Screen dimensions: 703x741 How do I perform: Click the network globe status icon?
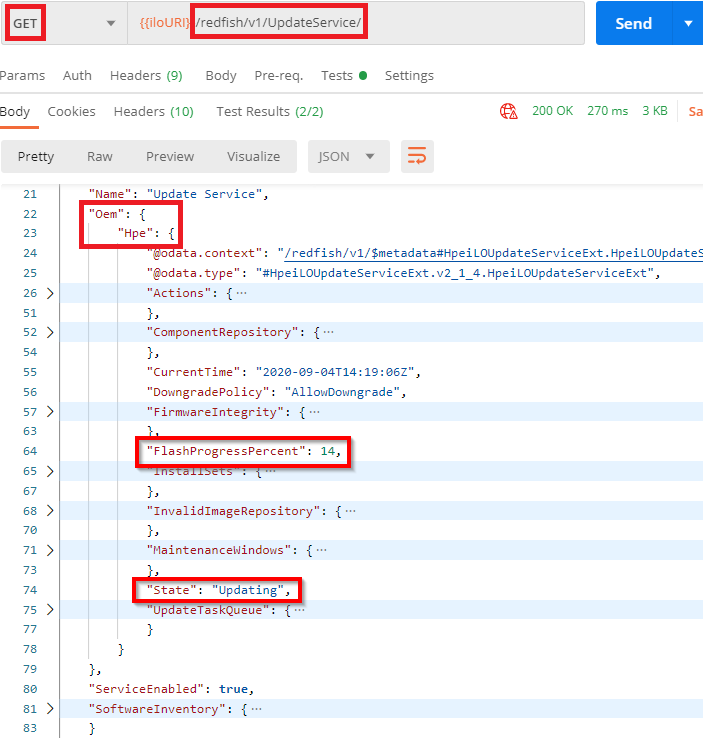click(509, 112)
